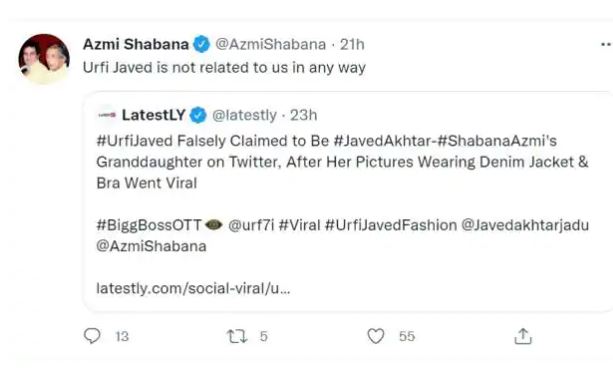The height and width of the screenshot is (371, 613).
Task: Open Azmi Shabana's profile picture
Action: point(44,59)
